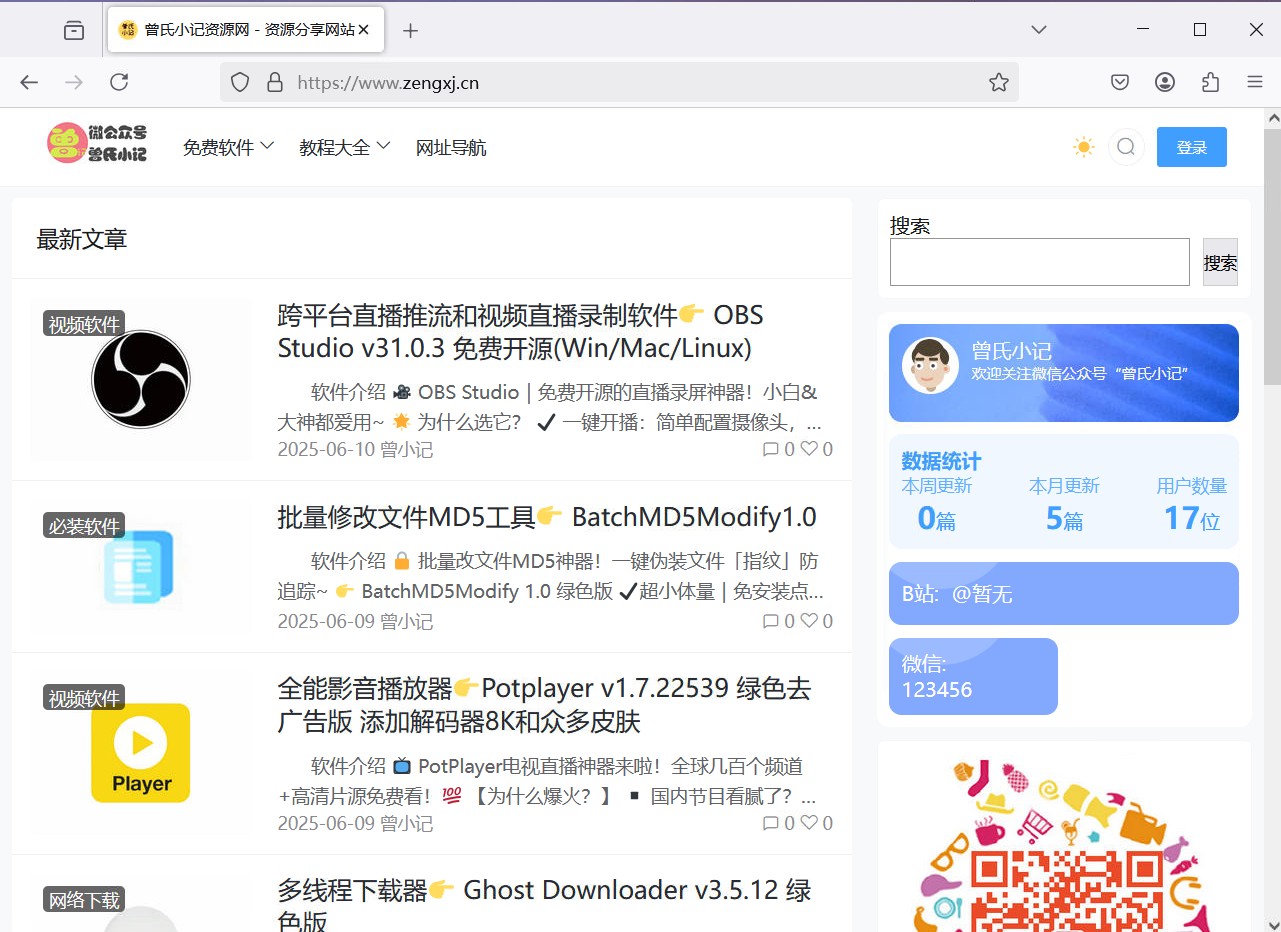
Task: Click the heart icon on the OBS Studio article
Action: coord(809,449)
